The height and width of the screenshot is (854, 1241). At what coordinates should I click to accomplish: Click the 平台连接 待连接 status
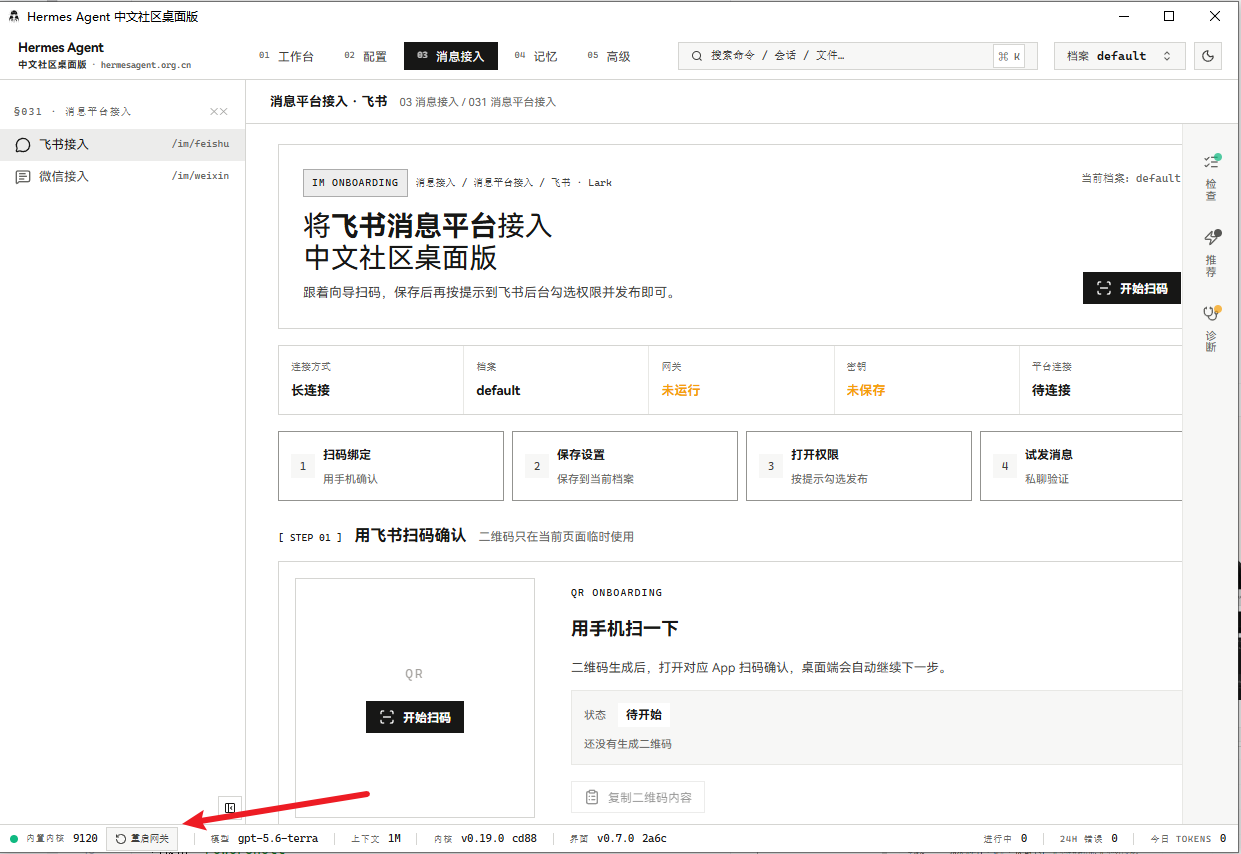click(1100, 380)
